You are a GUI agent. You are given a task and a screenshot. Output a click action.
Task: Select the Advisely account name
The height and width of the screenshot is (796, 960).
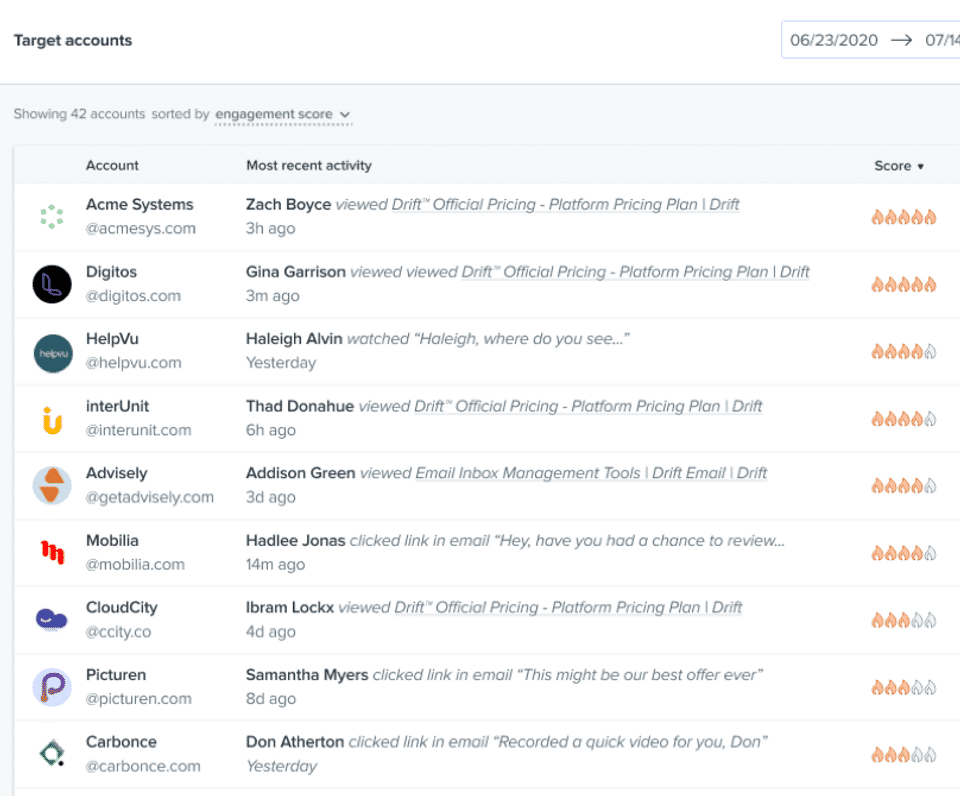116,473
